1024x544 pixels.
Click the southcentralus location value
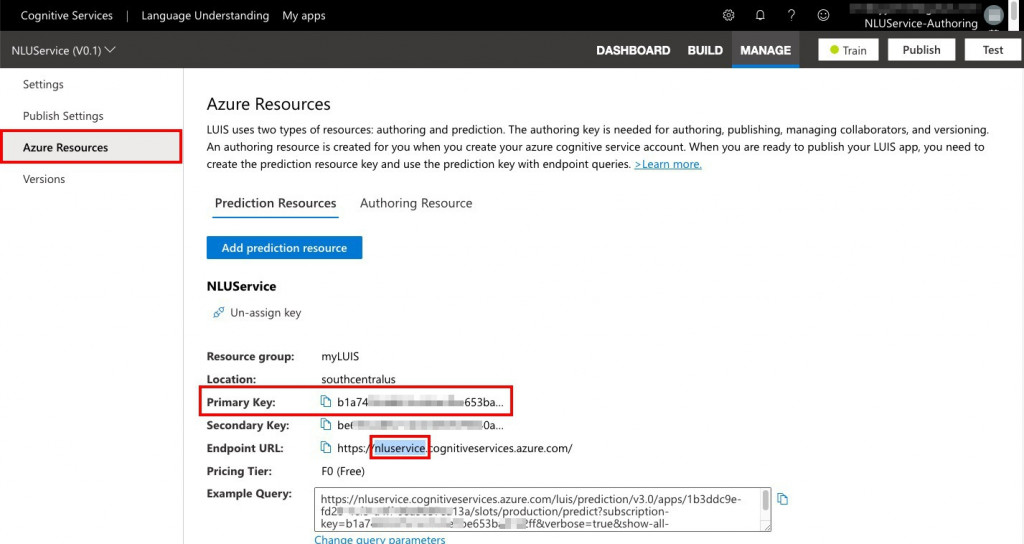click(359, 379)
